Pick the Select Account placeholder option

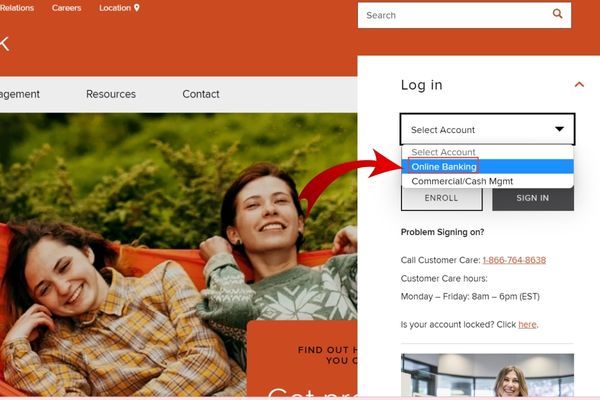point(487,152)
